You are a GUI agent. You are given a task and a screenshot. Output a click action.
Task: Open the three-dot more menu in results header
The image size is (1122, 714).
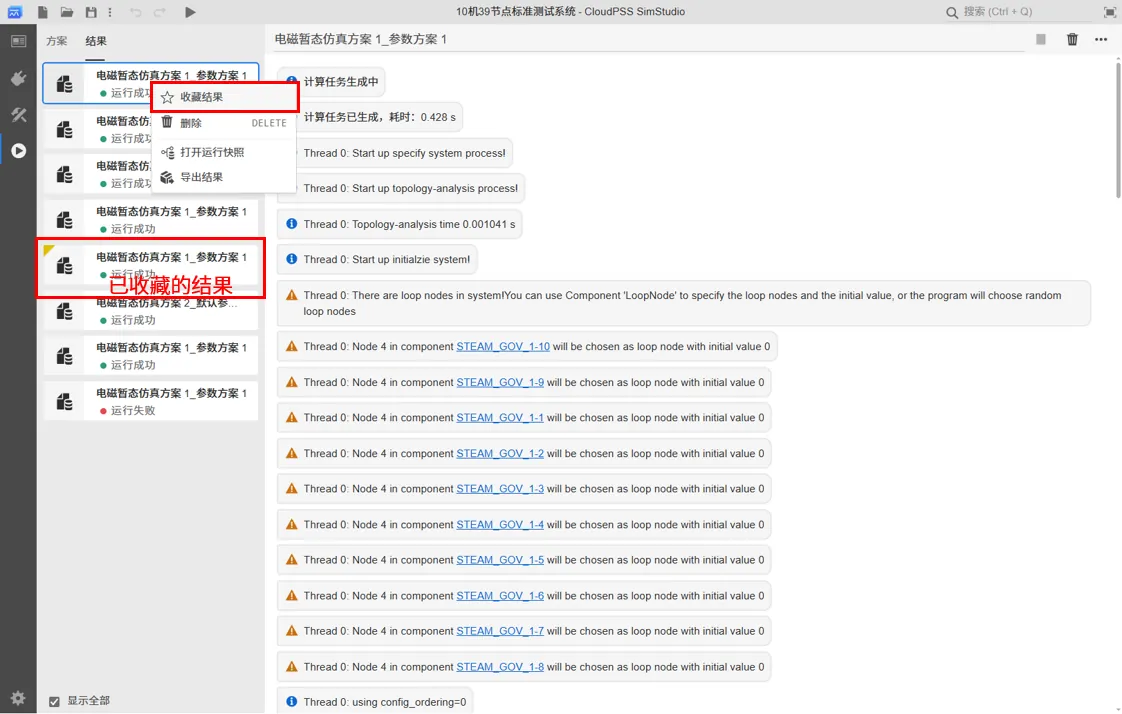click(x=1101, y=39)
